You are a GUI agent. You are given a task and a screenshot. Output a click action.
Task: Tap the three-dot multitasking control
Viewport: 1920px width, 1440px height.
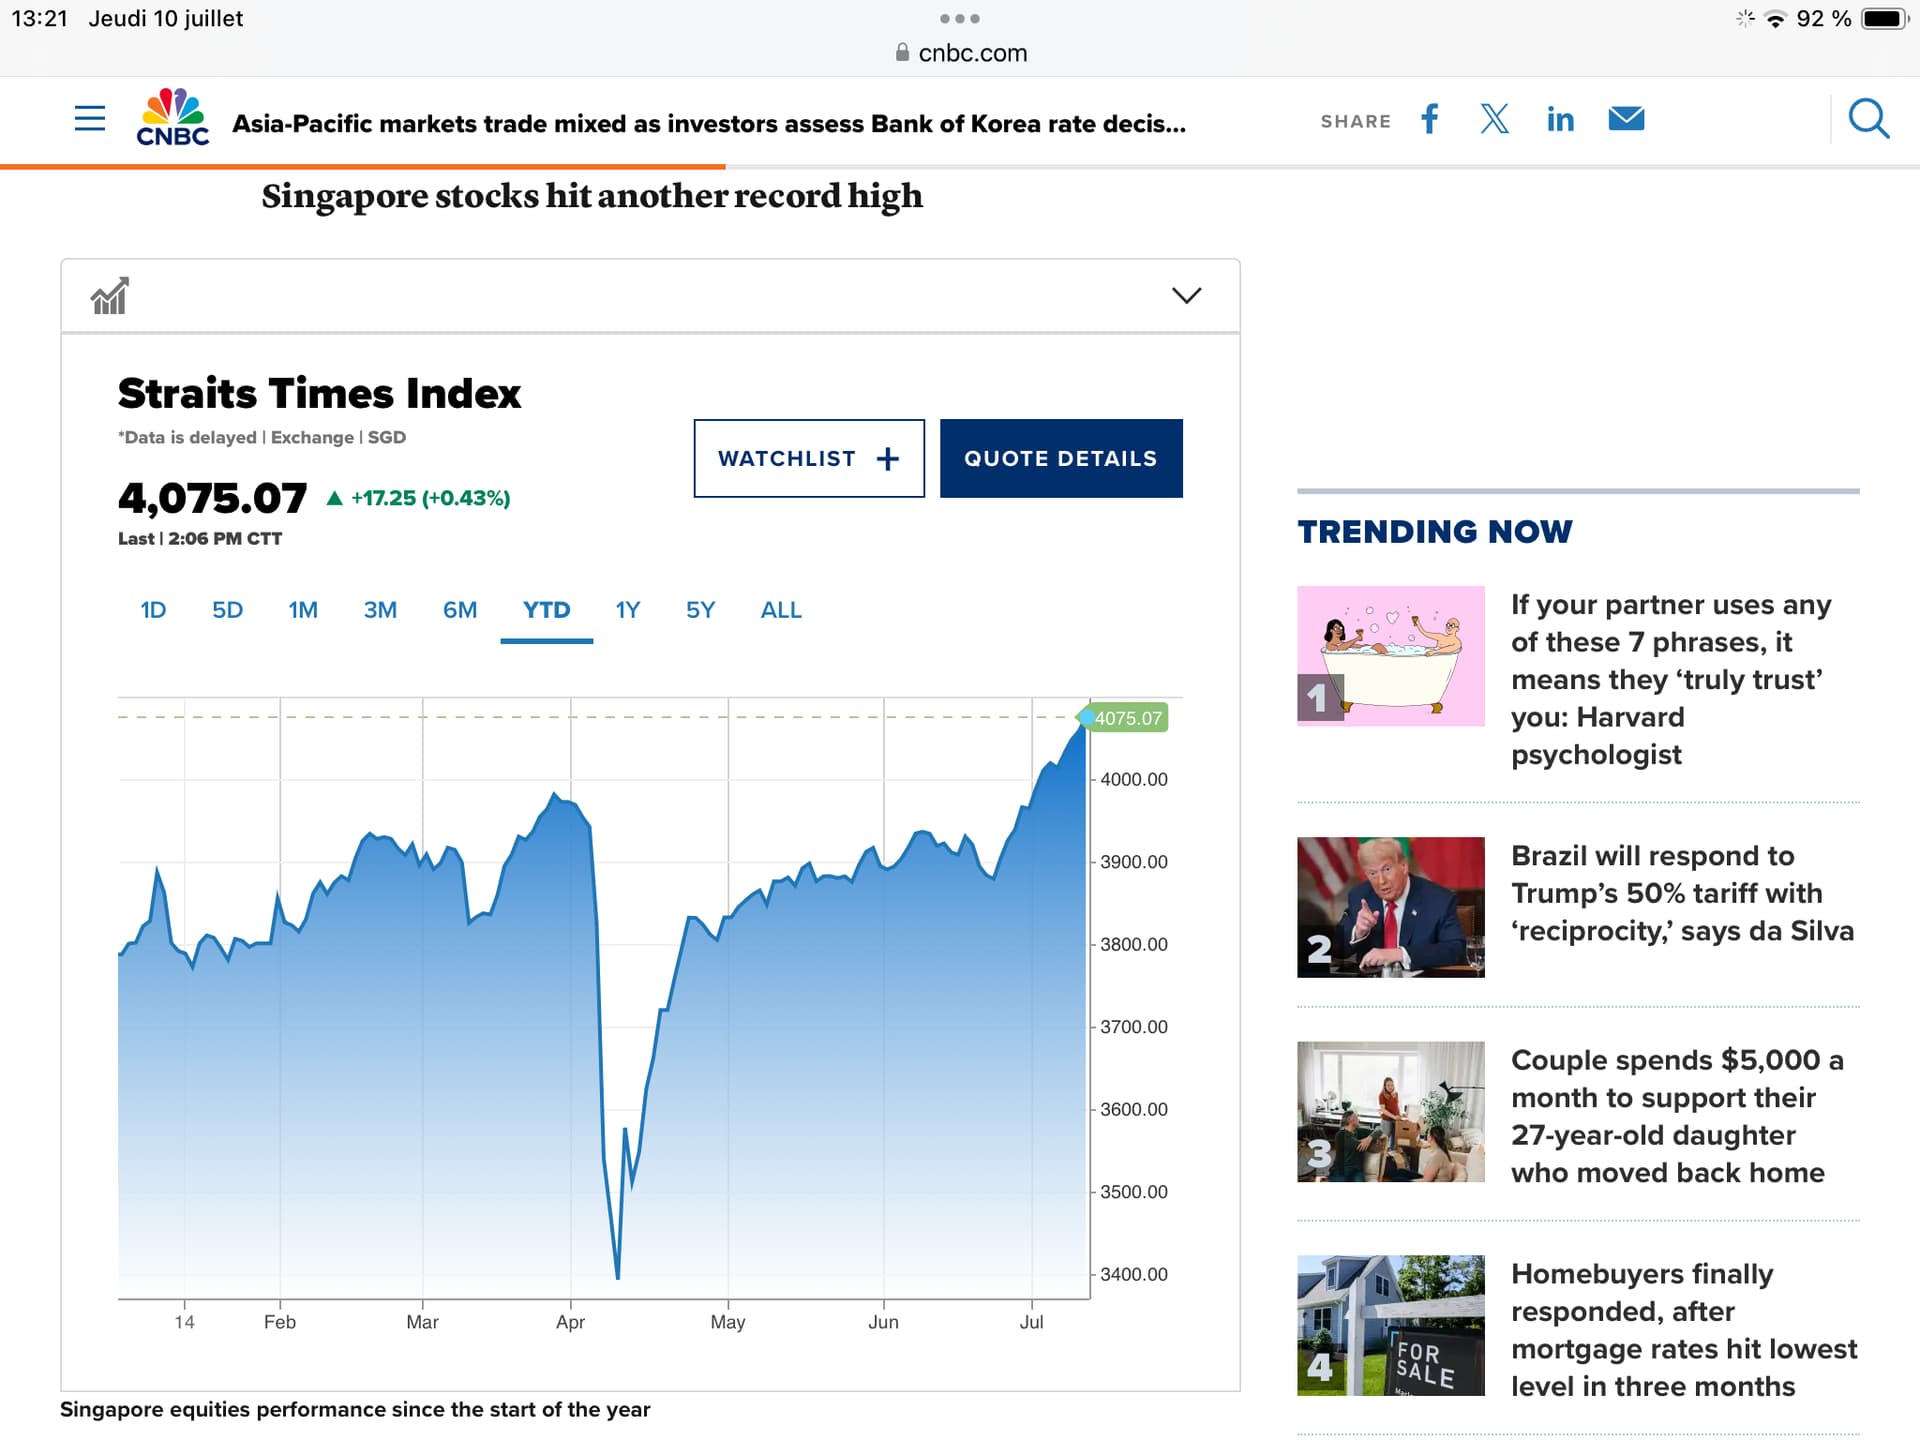point(960,18)
